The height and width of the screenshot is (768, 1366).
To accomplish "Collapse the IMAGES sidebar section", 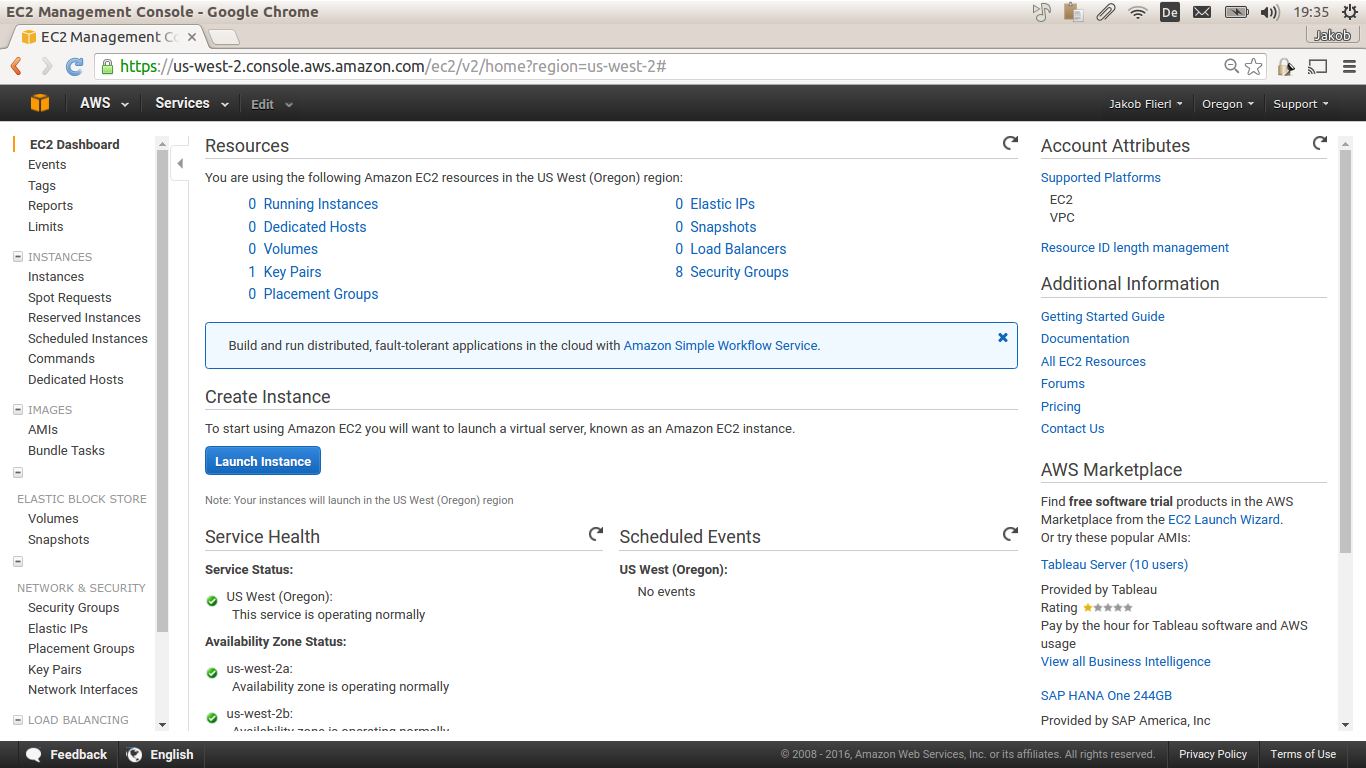I will point(18,409).
